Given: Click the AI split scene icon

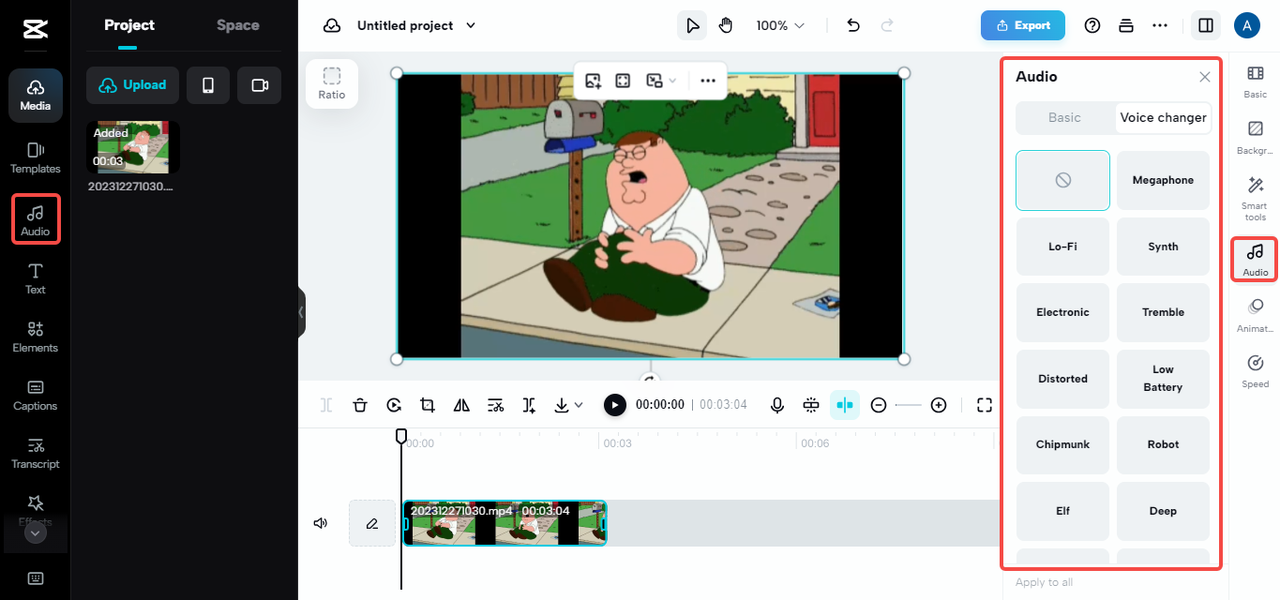Looking at the screenshot, I should (x=529, y=405).
